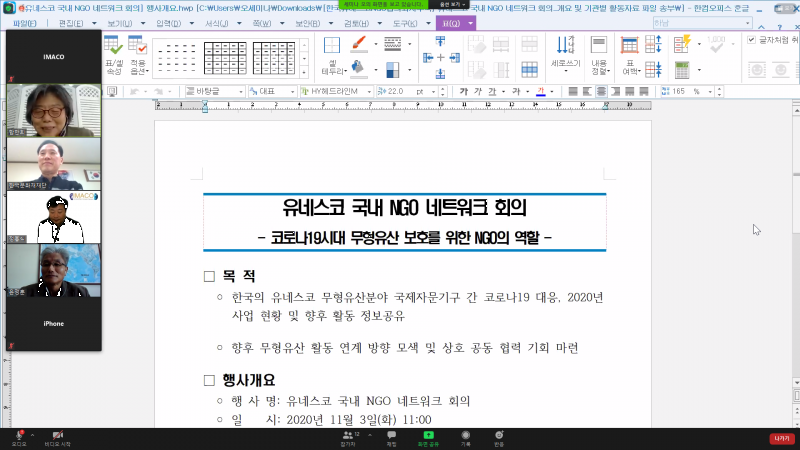
Task: Open Zoom participants (참가자) panel
Action: click(348, 438)
